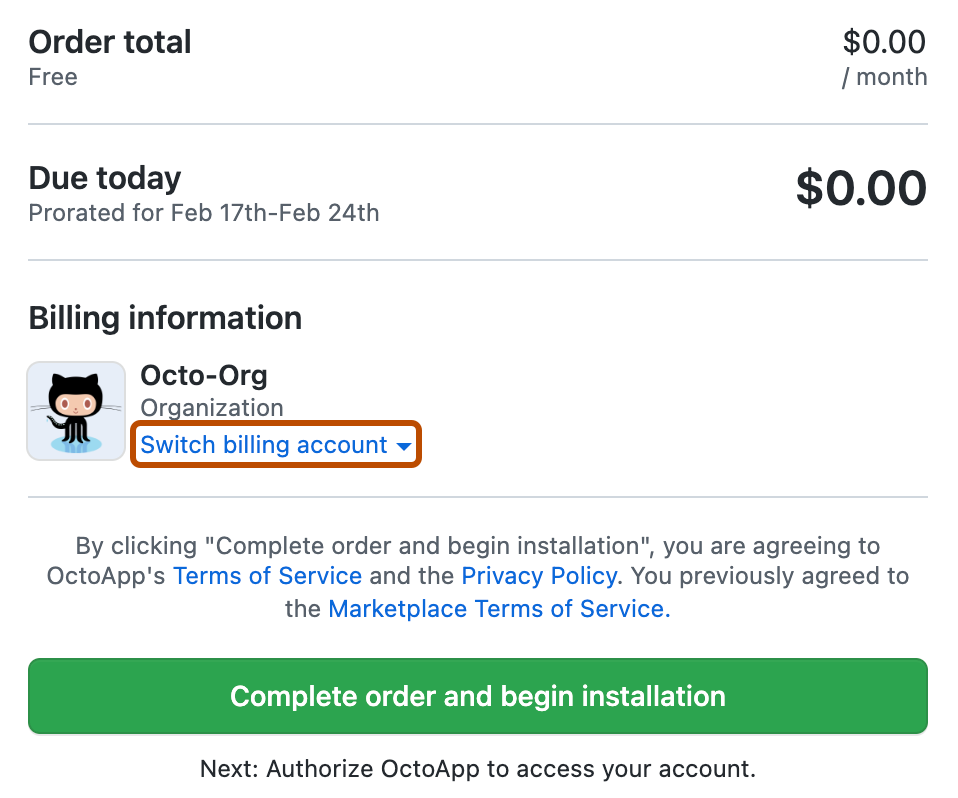This screenshot has height=798, width=958.
Task: Open the Marketplace Terms of Service
Action: [496, 608]
